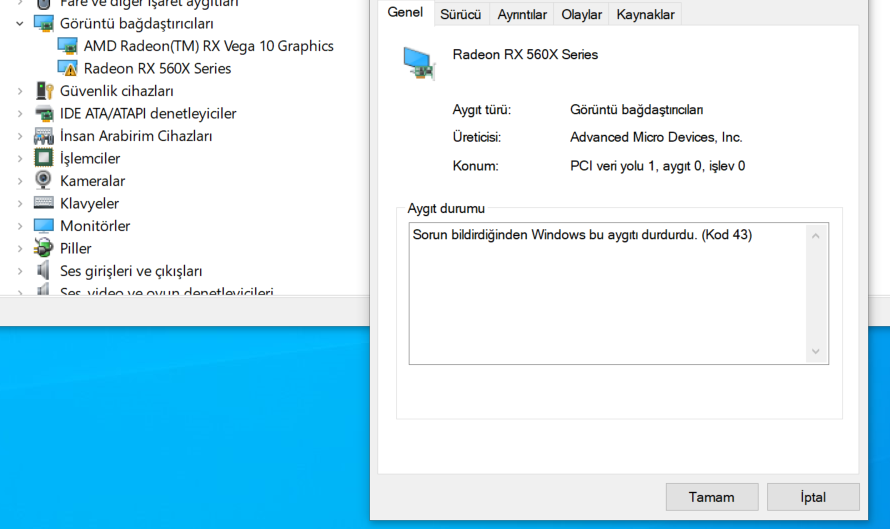Click the Ses girişleri ve çıkışları speaker icon
890x529 pixels.
[x=44, y=271]
